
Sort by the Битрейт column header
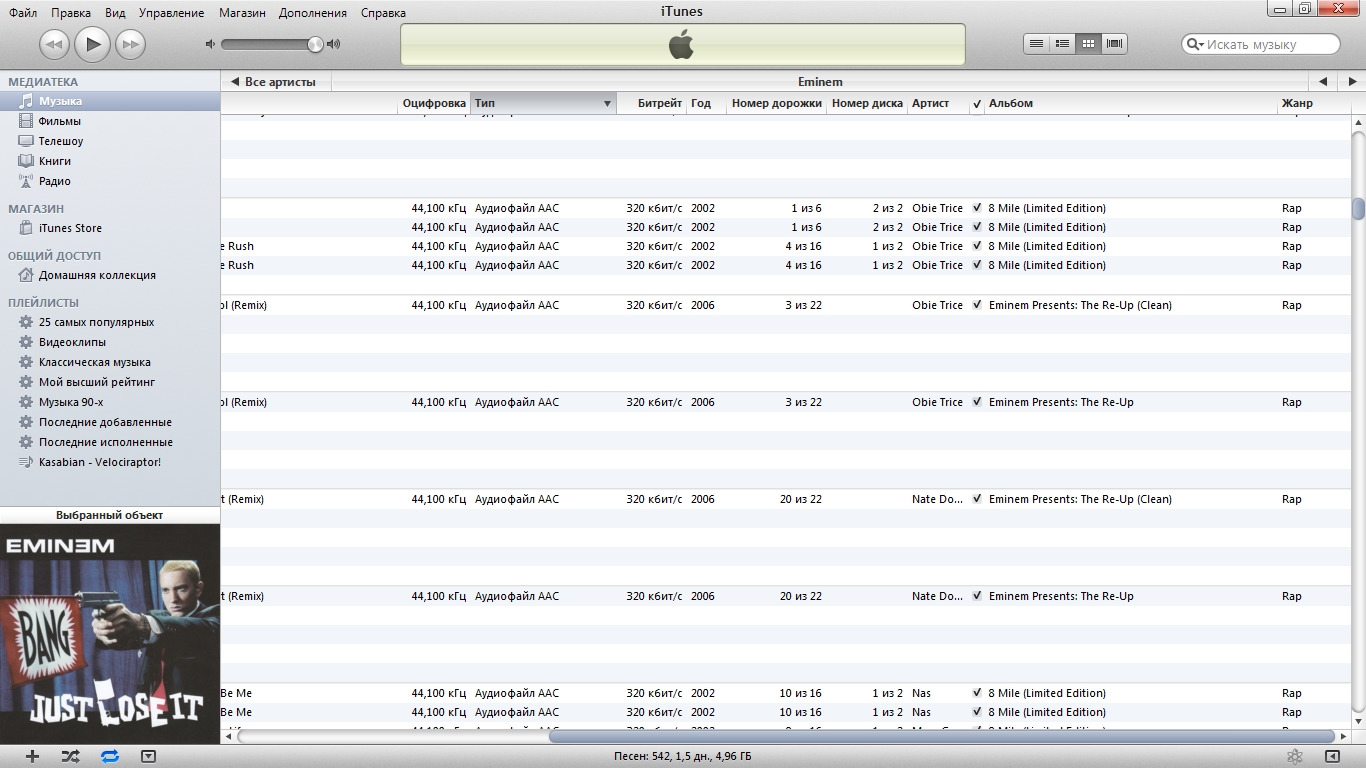click(651, 104)
